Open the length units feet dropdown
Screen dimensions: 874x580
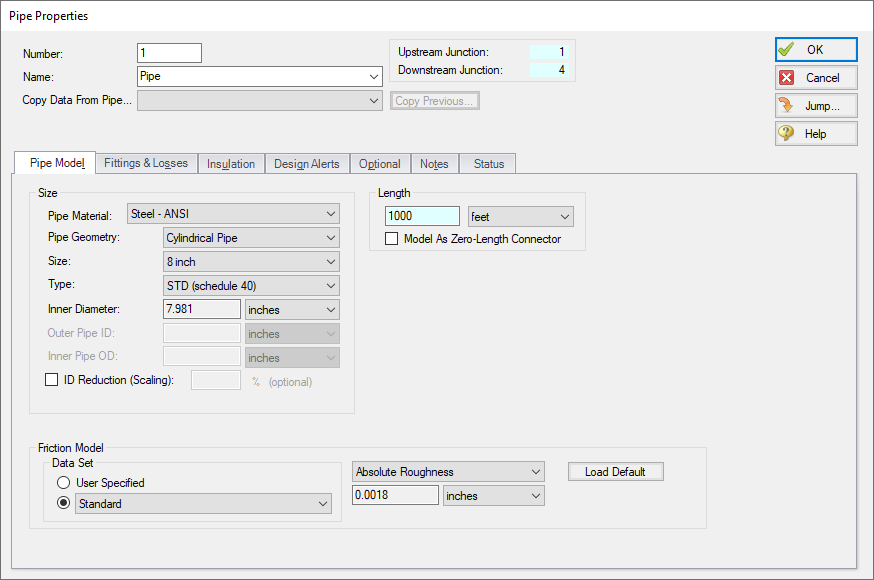coord(520,217)
